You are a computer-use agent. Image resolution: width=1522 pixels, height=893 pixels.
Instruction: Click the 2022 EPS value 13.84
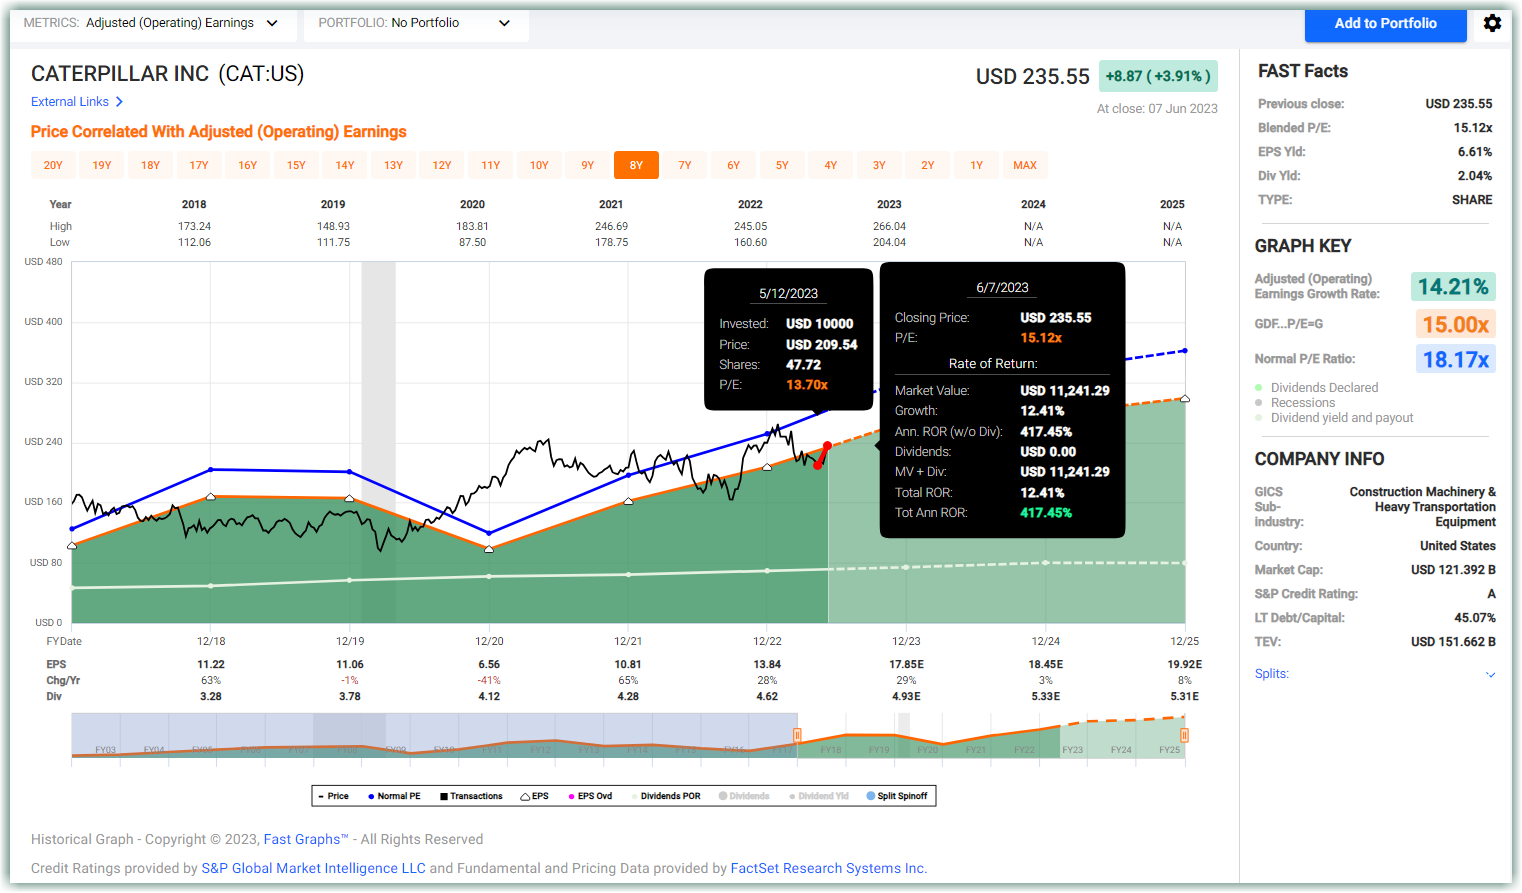click(767, 664)
